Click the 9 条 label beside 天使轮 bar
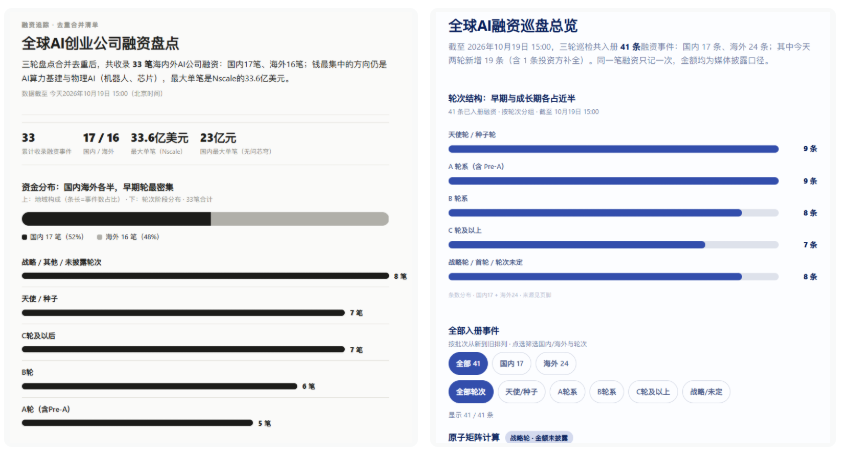842x460 pixels. pos(810,149)
